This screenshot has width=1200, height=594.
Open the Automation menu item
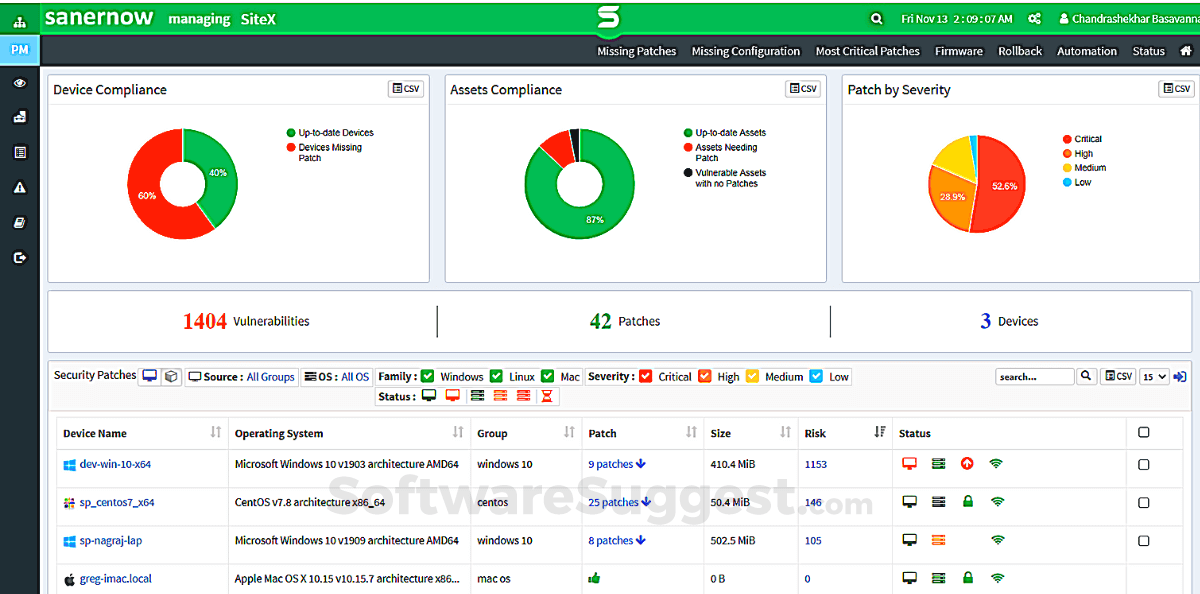pyautogui.click(x=1087, y=50)
